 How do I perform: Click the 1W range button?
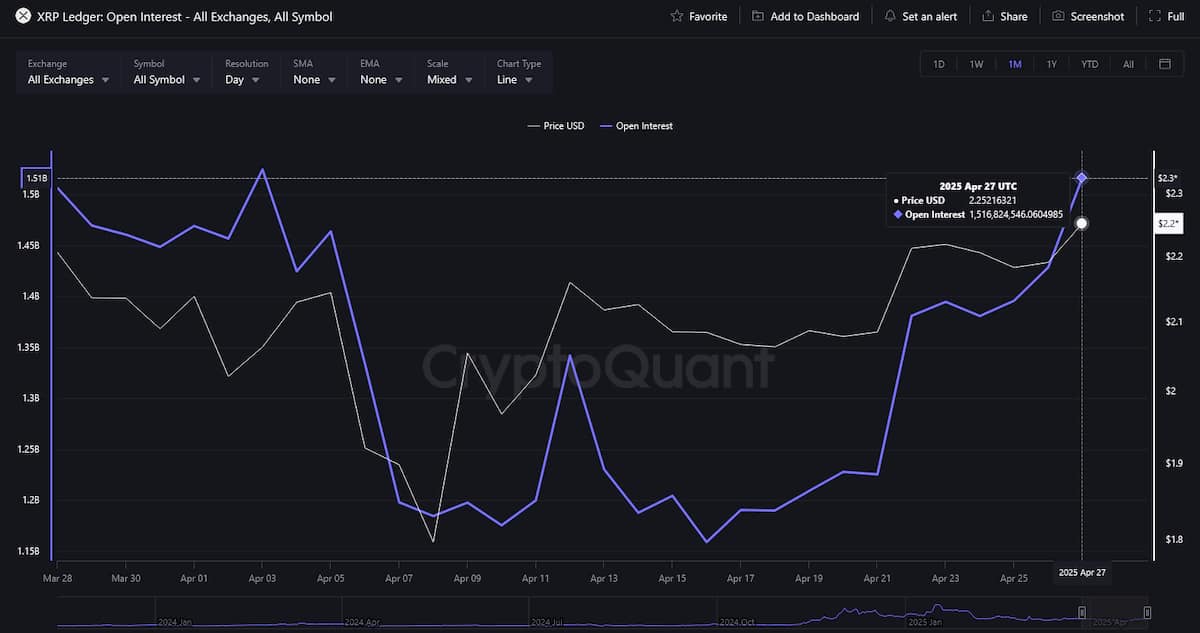tap(976, 63)
